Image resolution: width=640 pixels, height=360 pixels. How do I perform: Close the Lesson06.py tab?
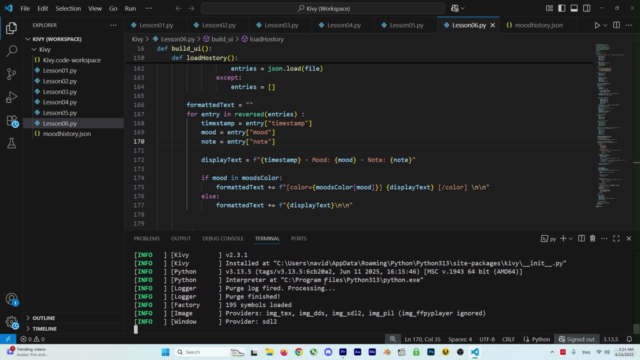click(493, 25)
